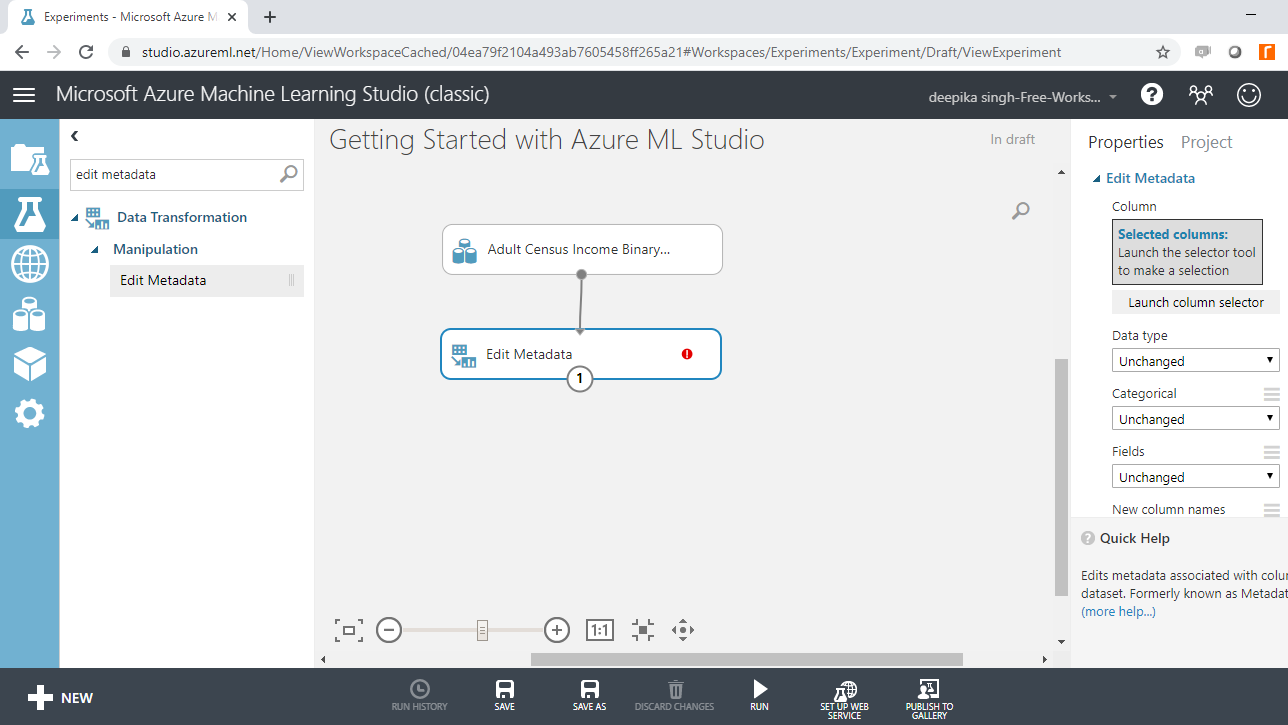Open Run History
This screenshot has height=725, width=1288.
[x=420, y=696]
